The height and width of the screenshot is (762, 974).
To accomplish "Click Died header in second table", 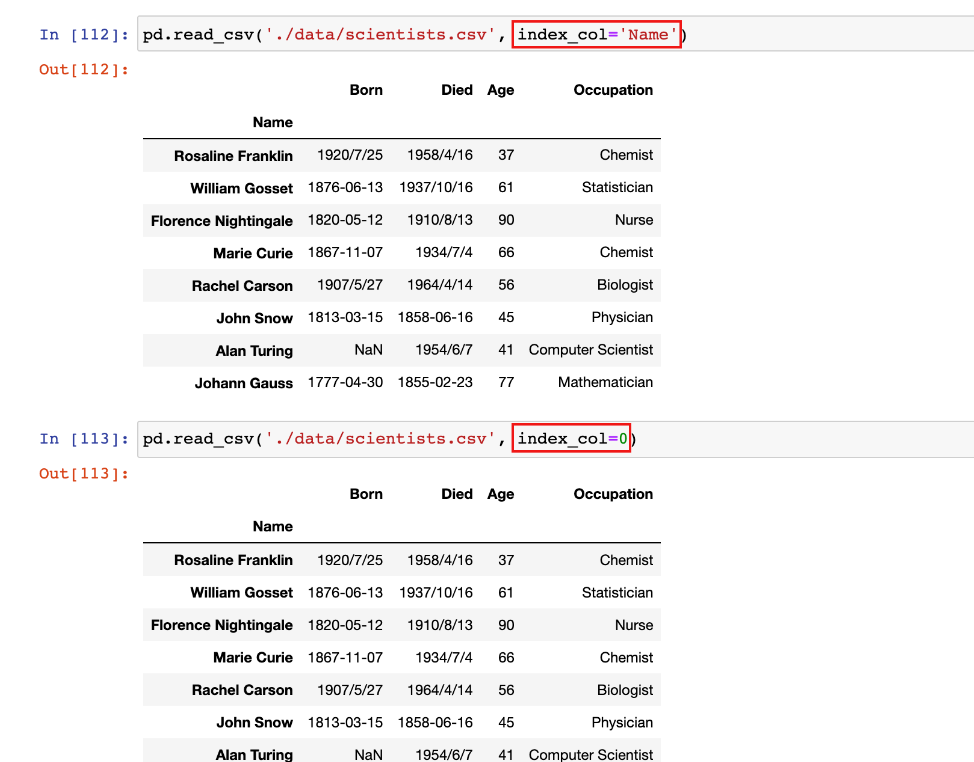I will 457,494.
